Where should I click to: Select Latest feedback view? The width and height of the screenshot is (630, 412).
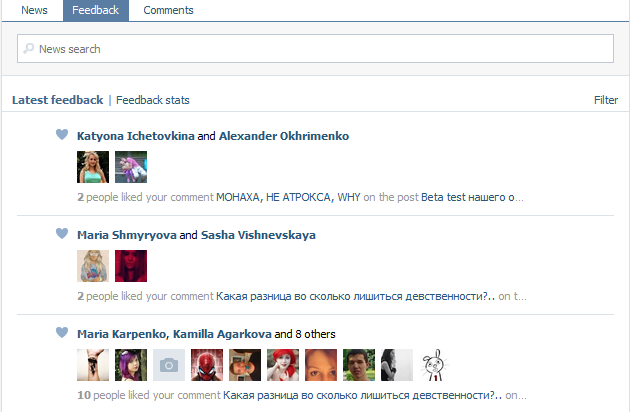point(57,100)
